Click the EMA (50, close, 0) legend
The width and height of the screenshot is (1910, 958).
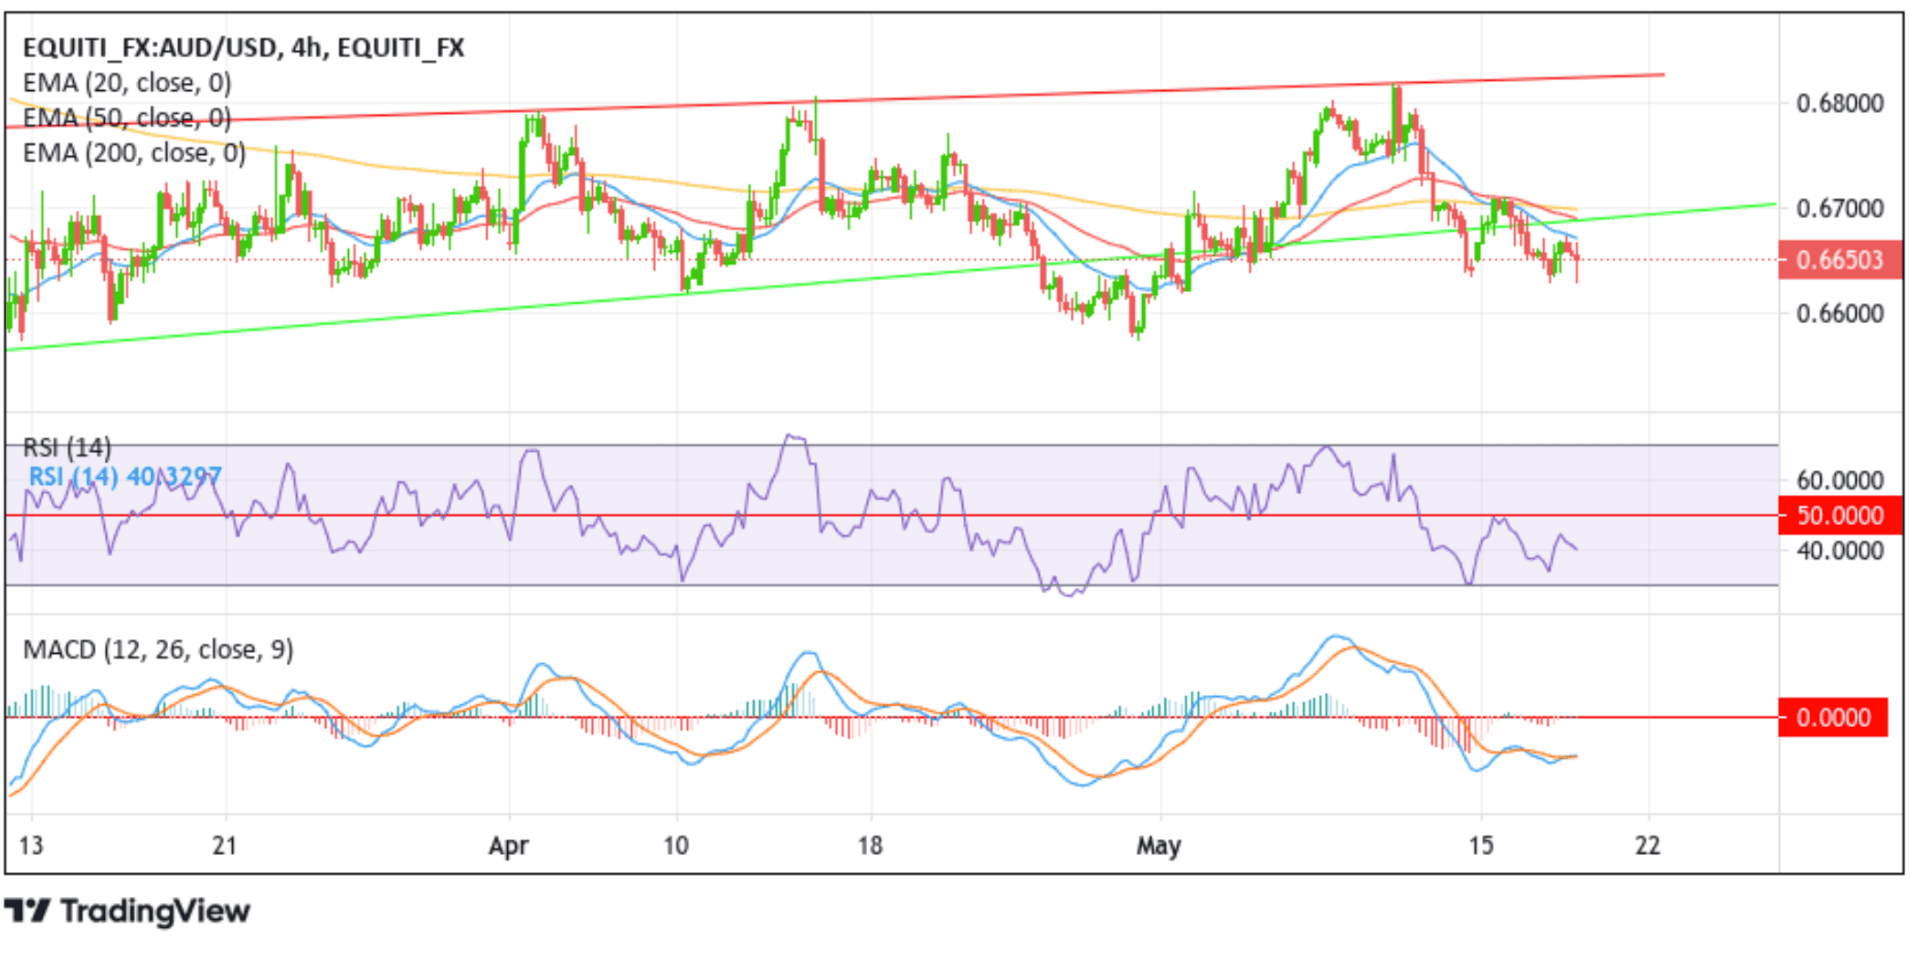coord(127,118)
